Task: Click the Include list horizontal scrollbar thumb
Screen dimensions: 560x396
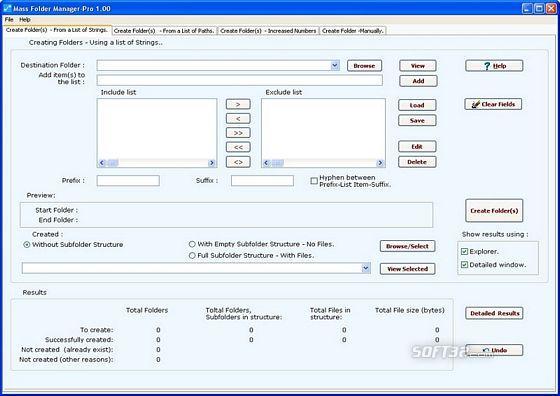Action: tap(113, 163)
